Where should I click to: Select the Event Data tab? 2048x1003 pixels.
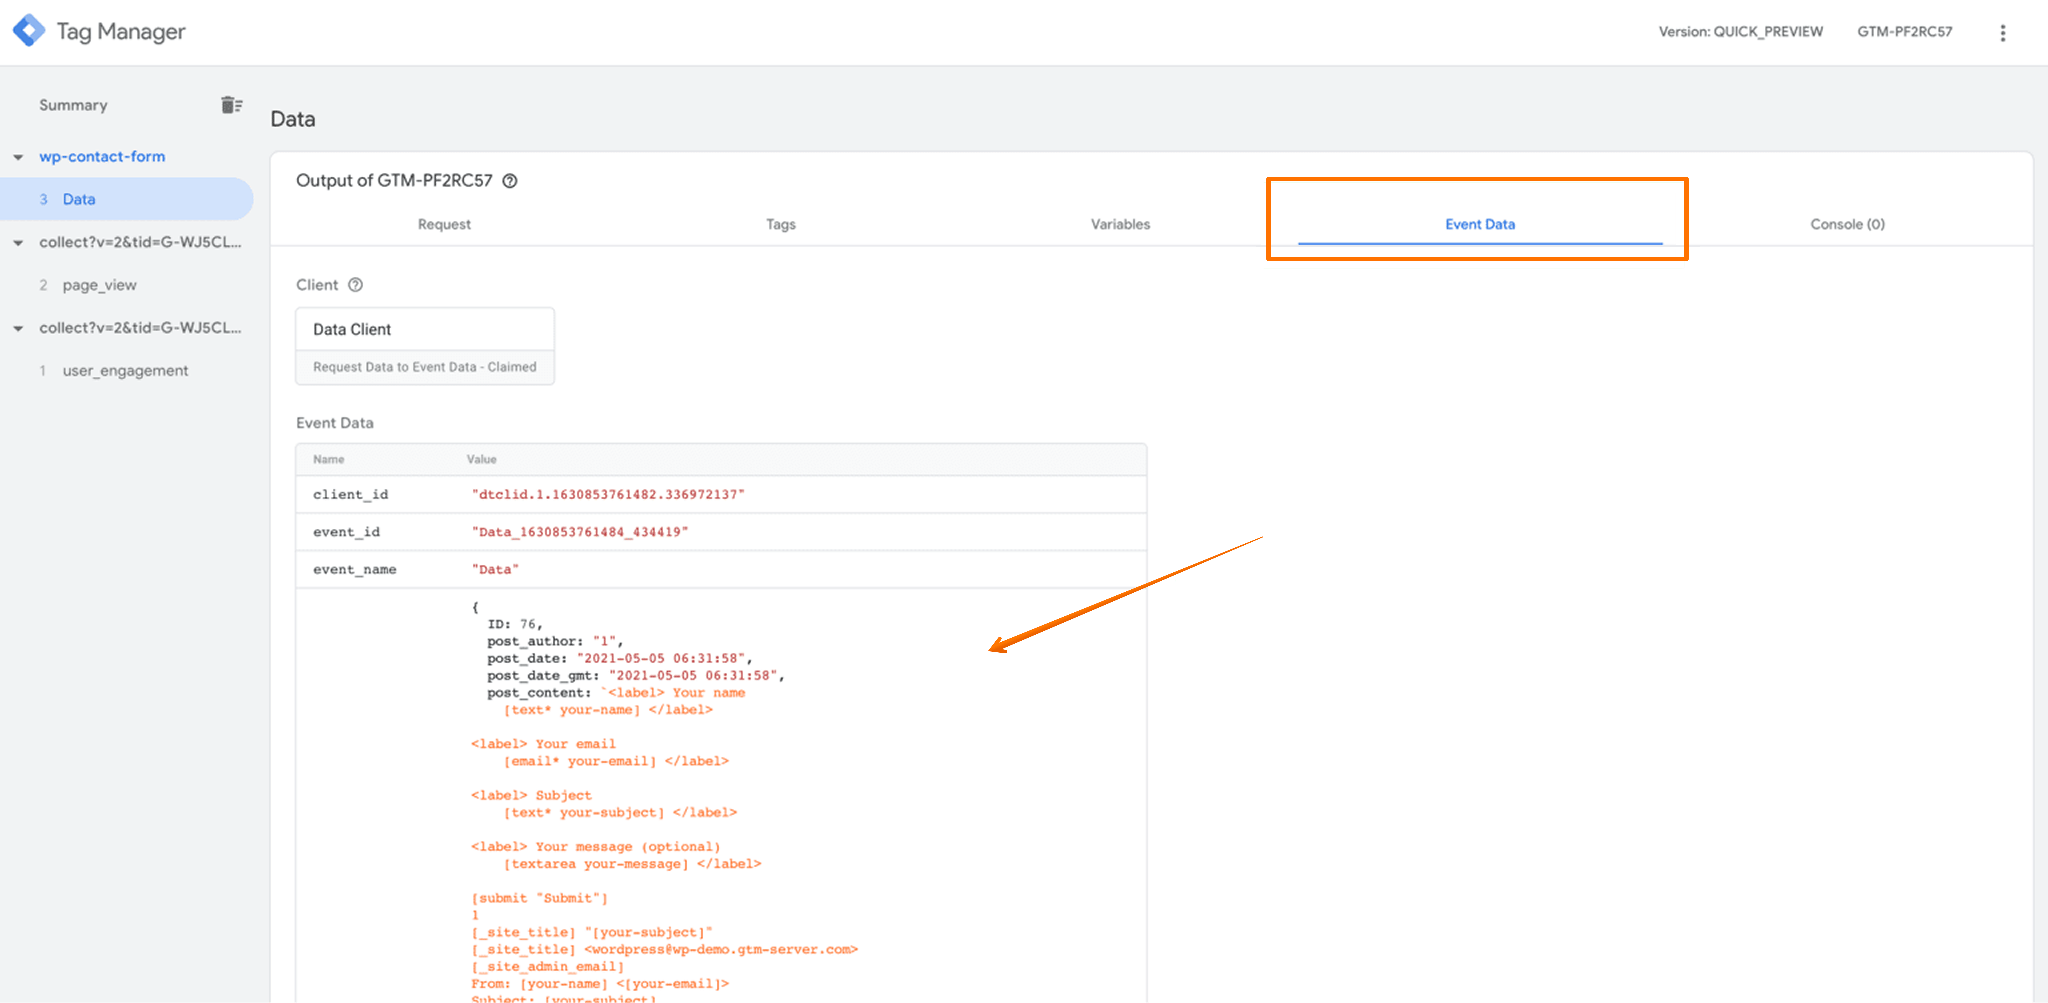pos(1480,224)
